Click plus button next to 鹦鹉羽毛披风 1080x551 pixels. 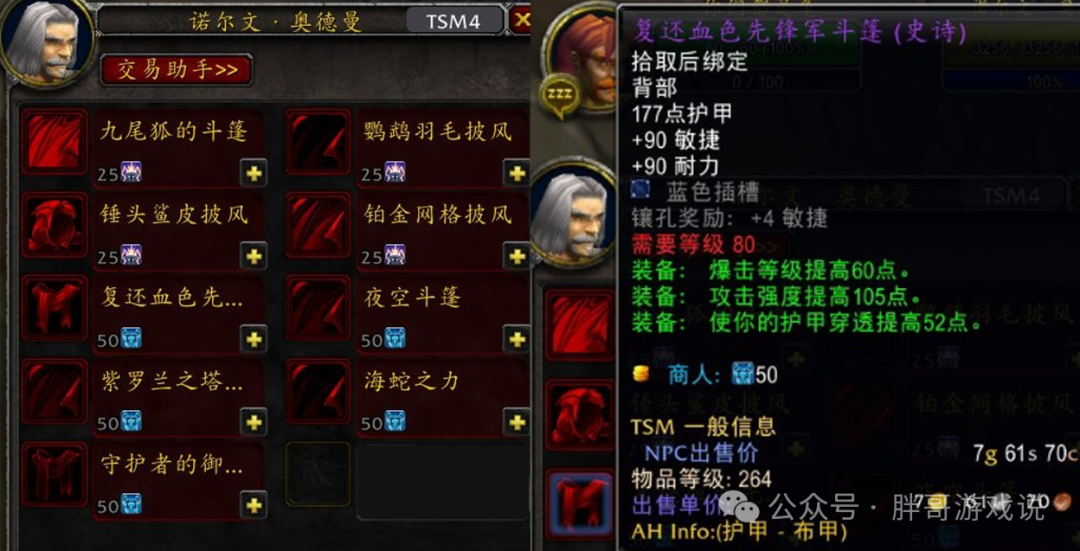517,172
